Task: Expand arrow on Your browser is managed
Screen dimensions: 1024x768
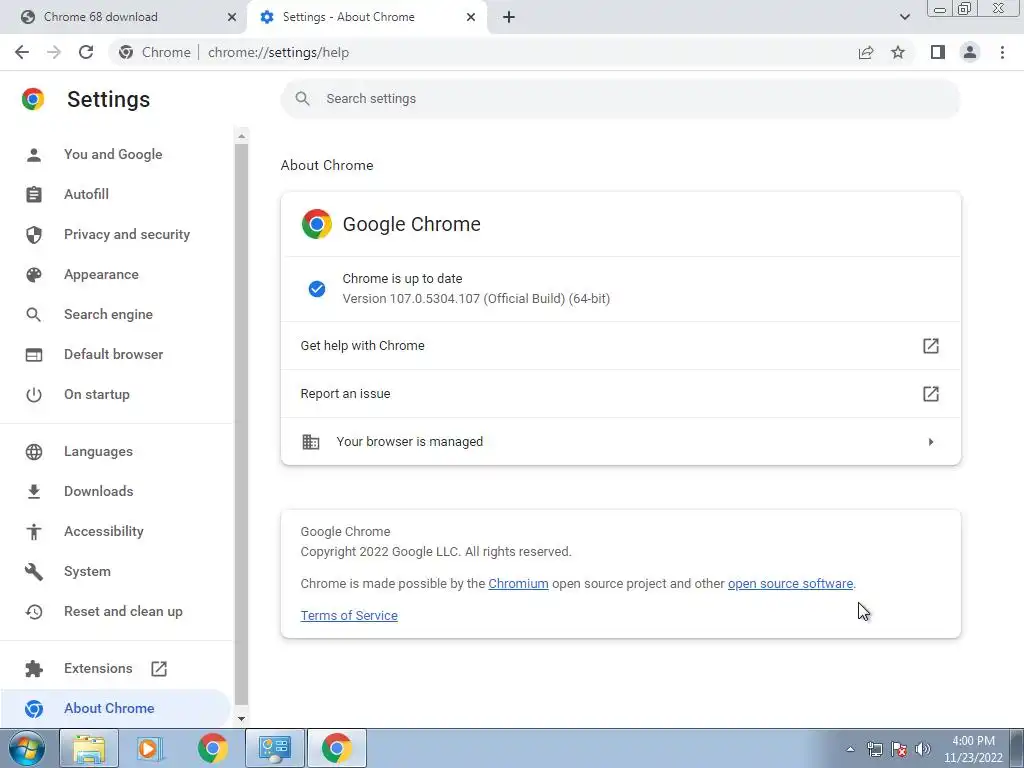Action: pos(931,442)
